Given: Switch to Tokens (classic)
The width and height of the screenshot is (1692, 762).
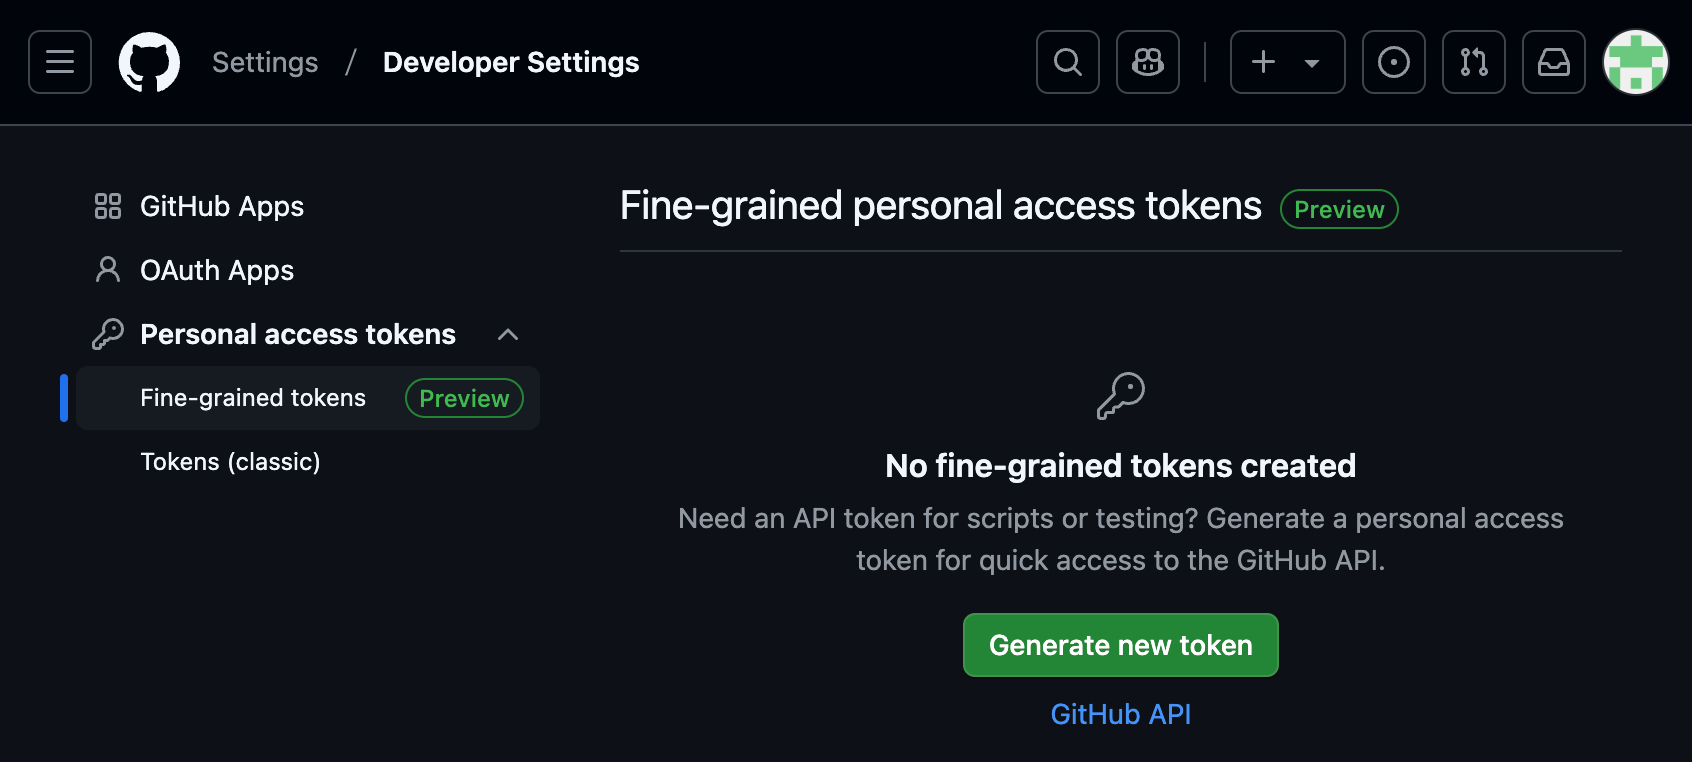Looking at the screenshot, I should (x=230, y=461).
